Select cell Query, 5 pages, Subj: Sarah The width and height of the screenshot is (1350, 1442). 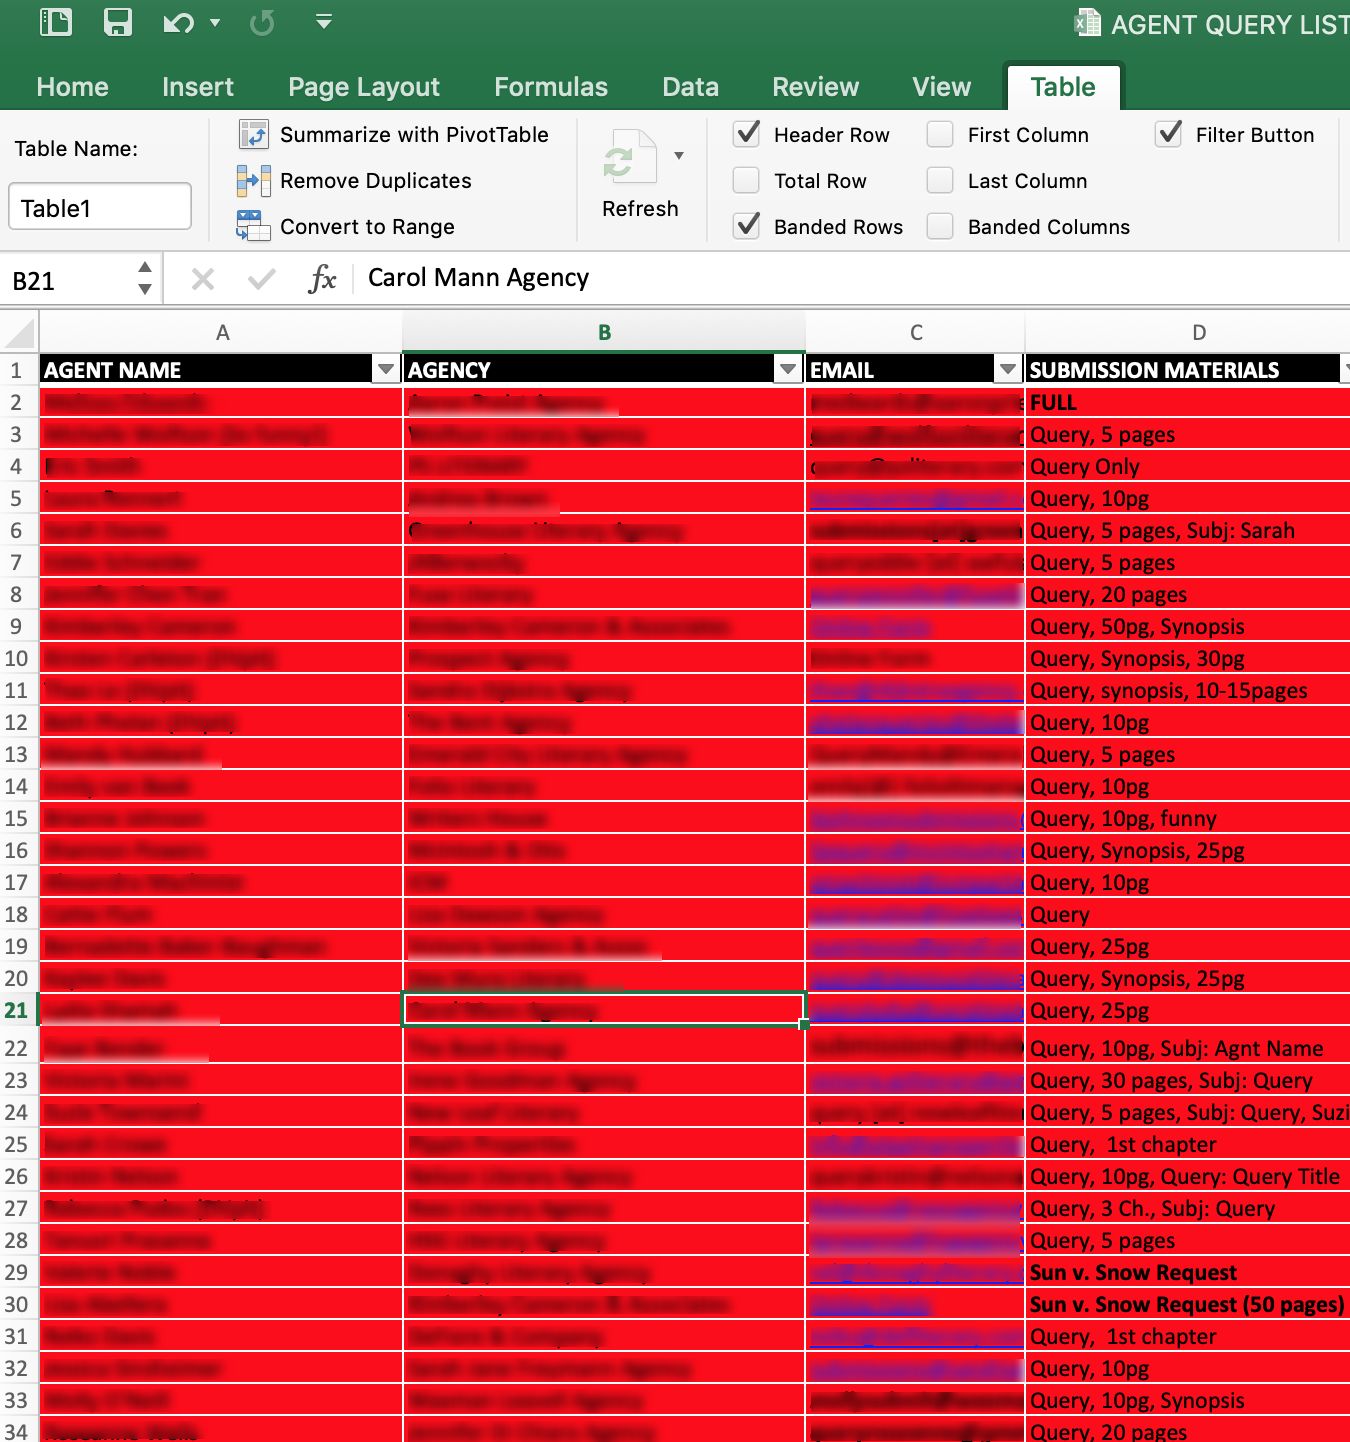pos(1188,530)
